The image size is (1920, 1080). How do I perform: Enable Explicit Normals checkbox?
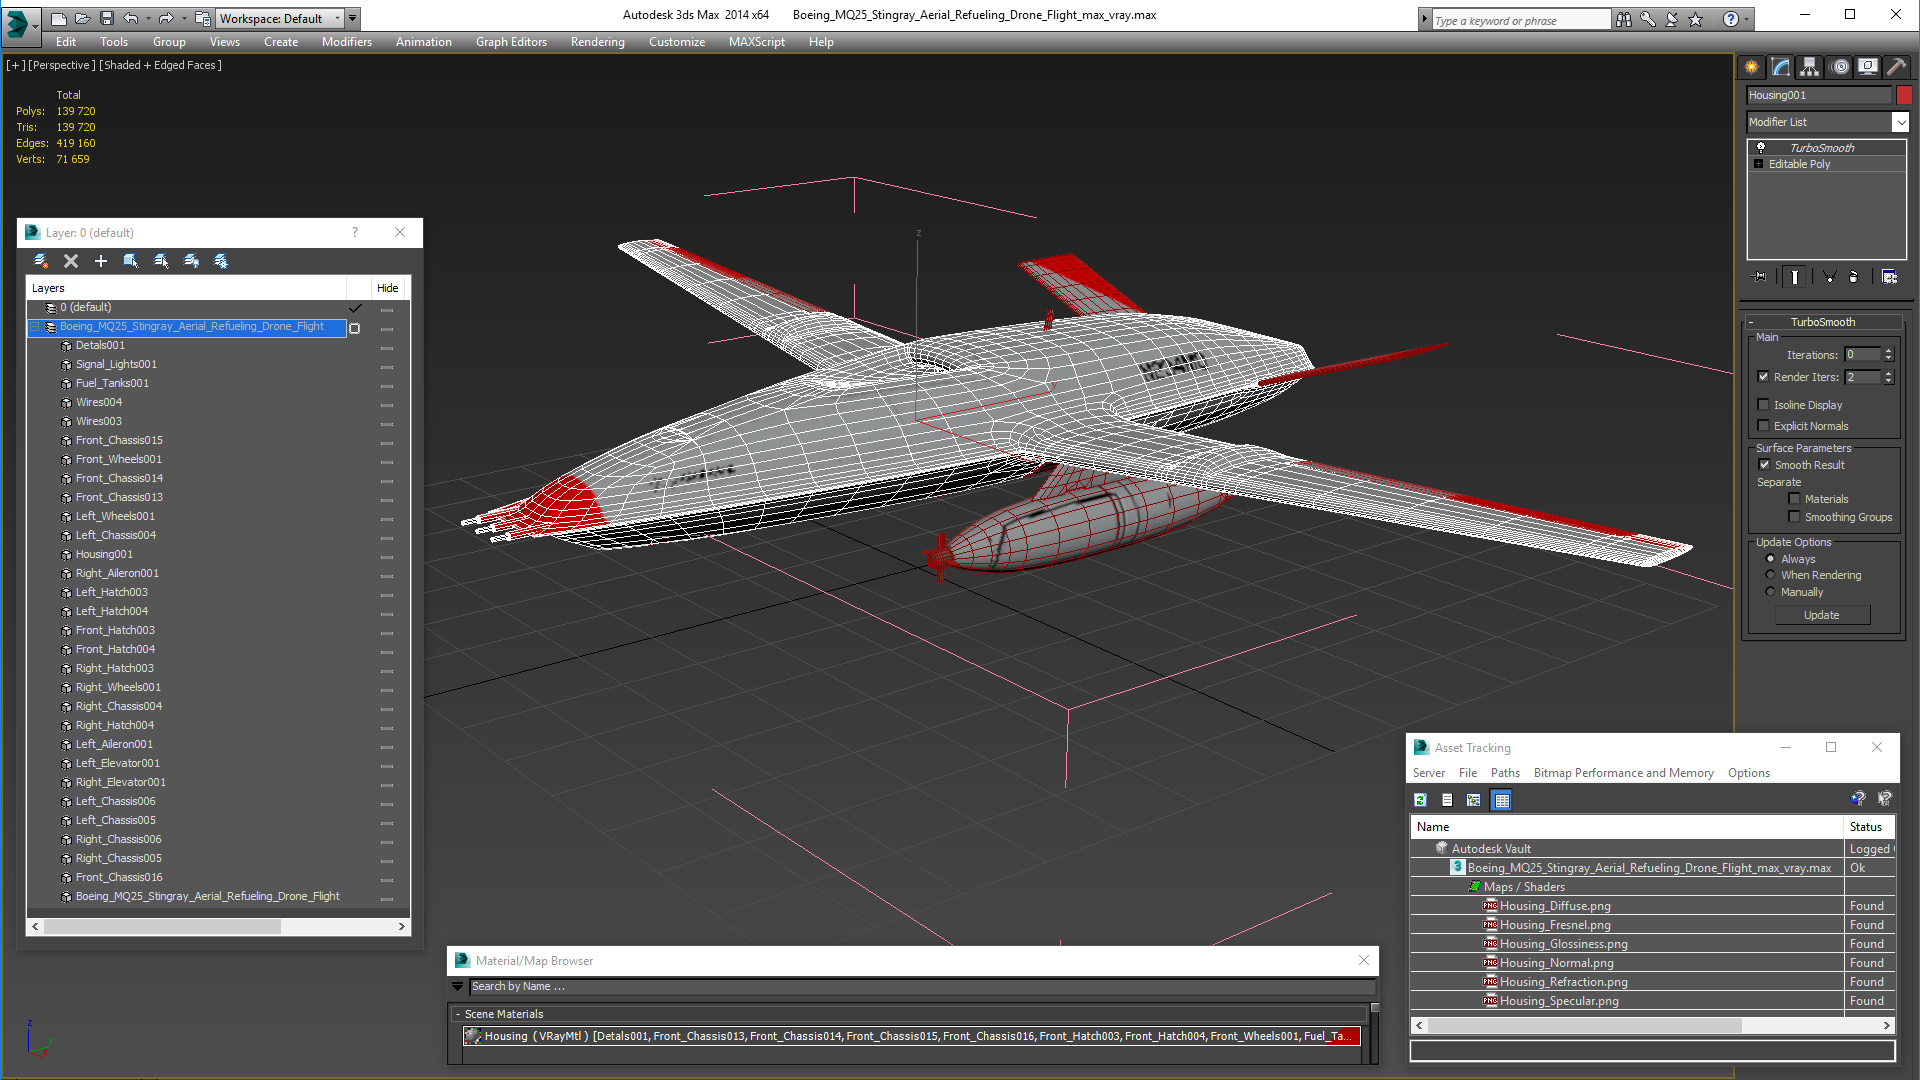1764,426
